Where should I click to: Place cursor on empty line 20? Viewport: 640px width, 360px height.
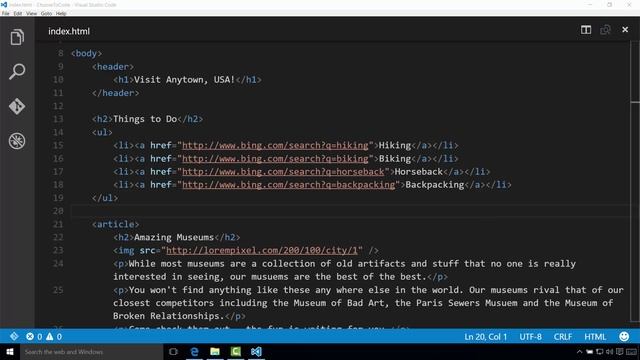click(351, 211)
